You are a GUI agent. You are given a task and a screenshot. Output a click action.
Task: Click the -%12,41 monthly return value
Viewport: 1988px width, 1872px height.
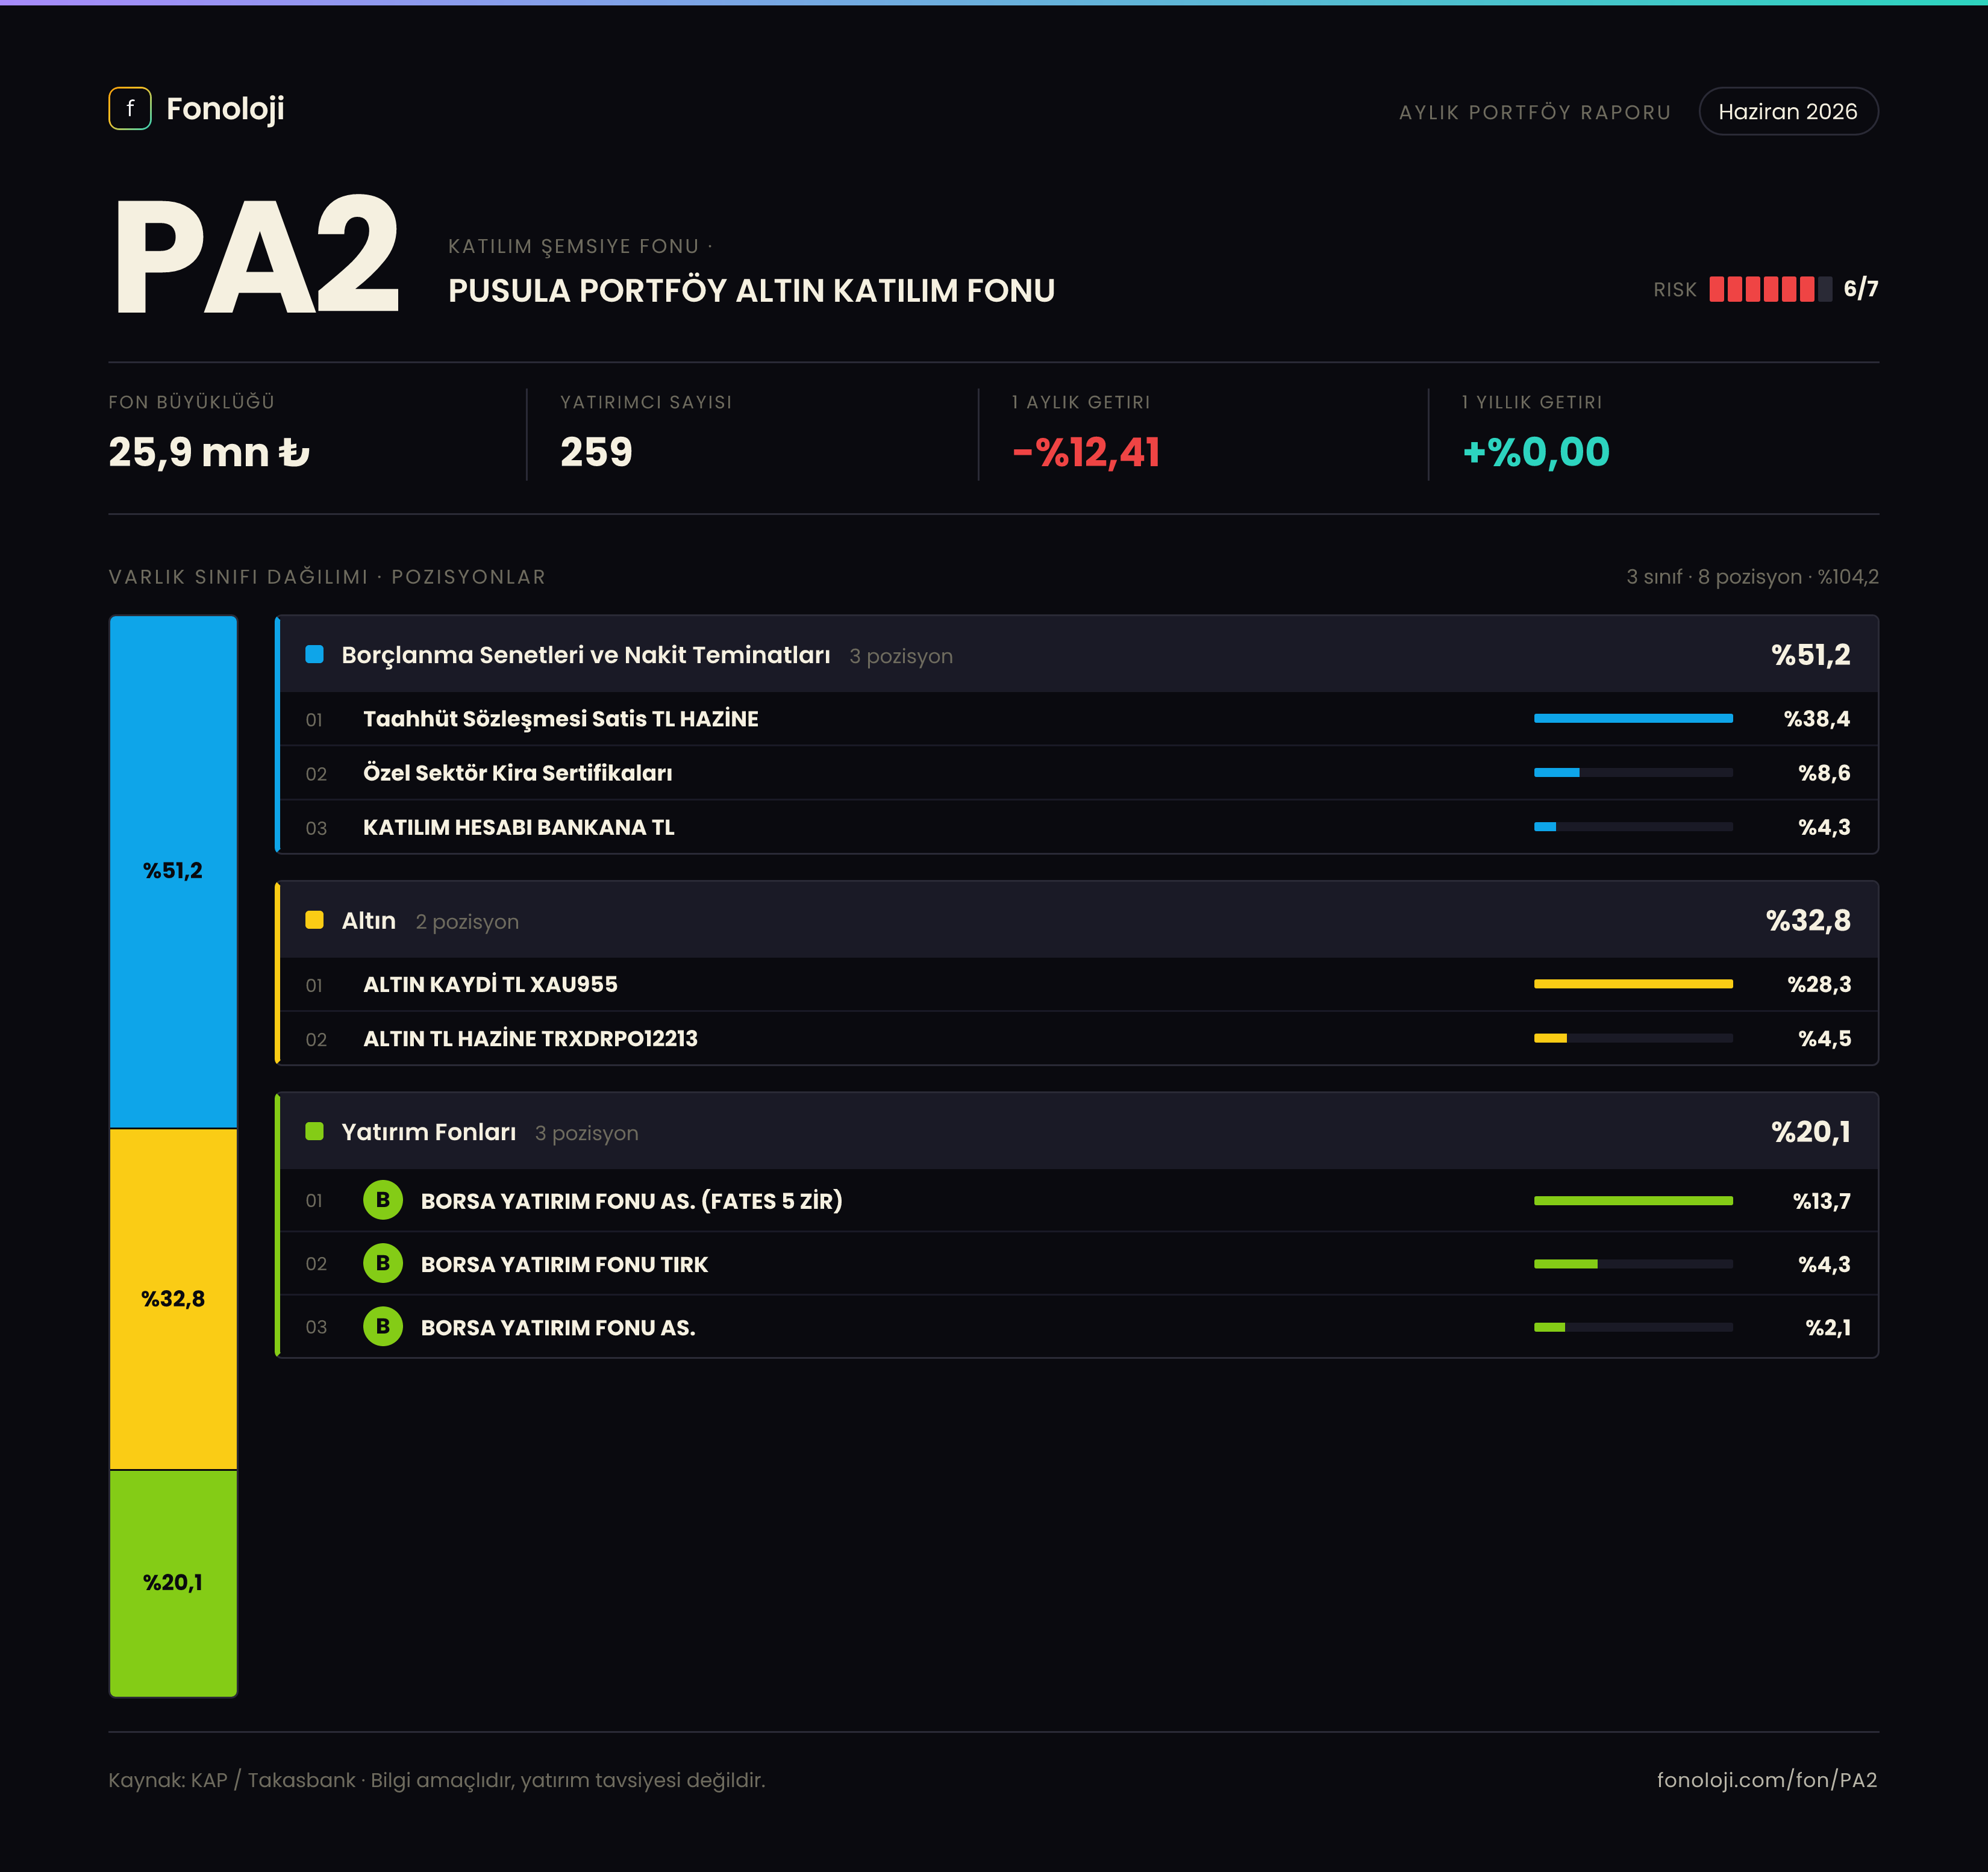click(1086, 452)
